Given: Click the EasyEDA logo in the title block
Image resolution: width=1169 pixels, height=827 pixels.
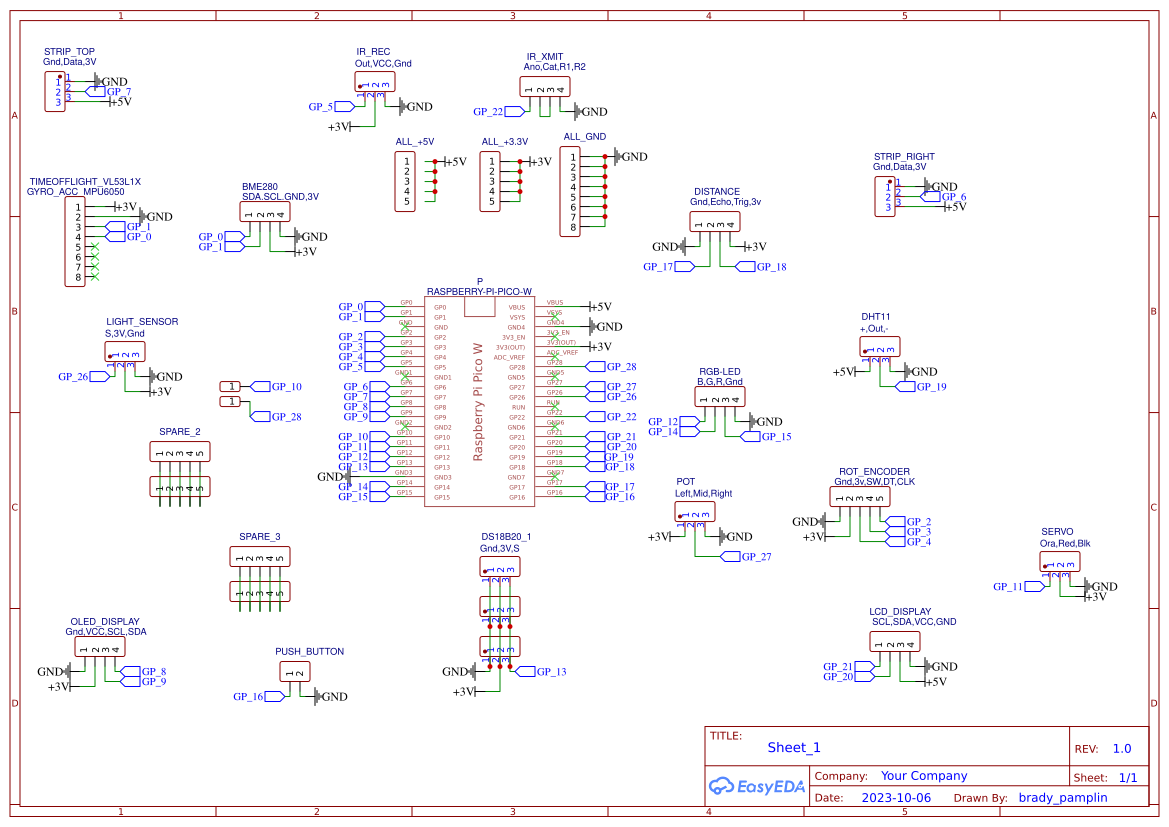Looking at the screenshot, I should click(x=756, y=786).
